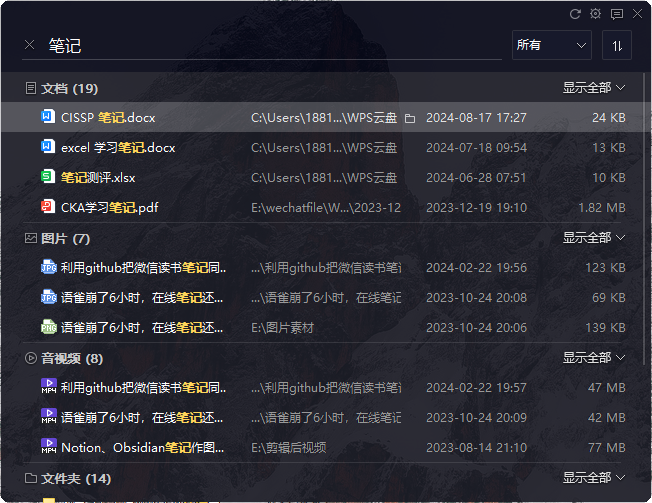Image resolution: width=652 pixels, height=503 pixels.
Task: Expand 显示全部 for 图片 section
Action: [x=593, y=238]
